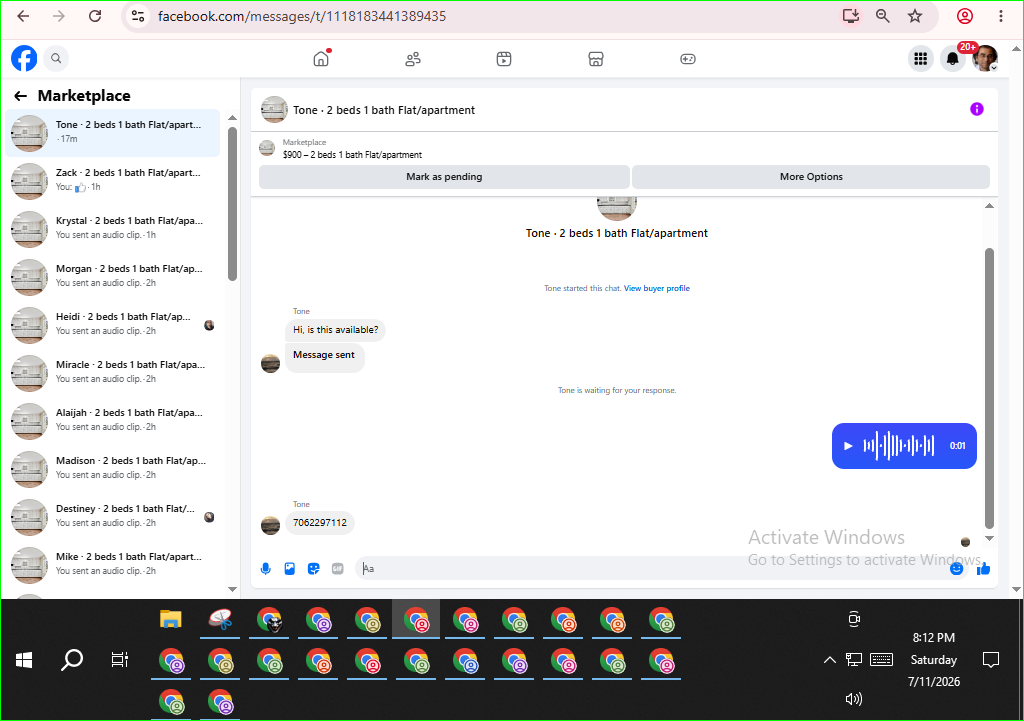Open View buyer profile link
This screenshot has width=1024, height=721.
click(656, 288)
